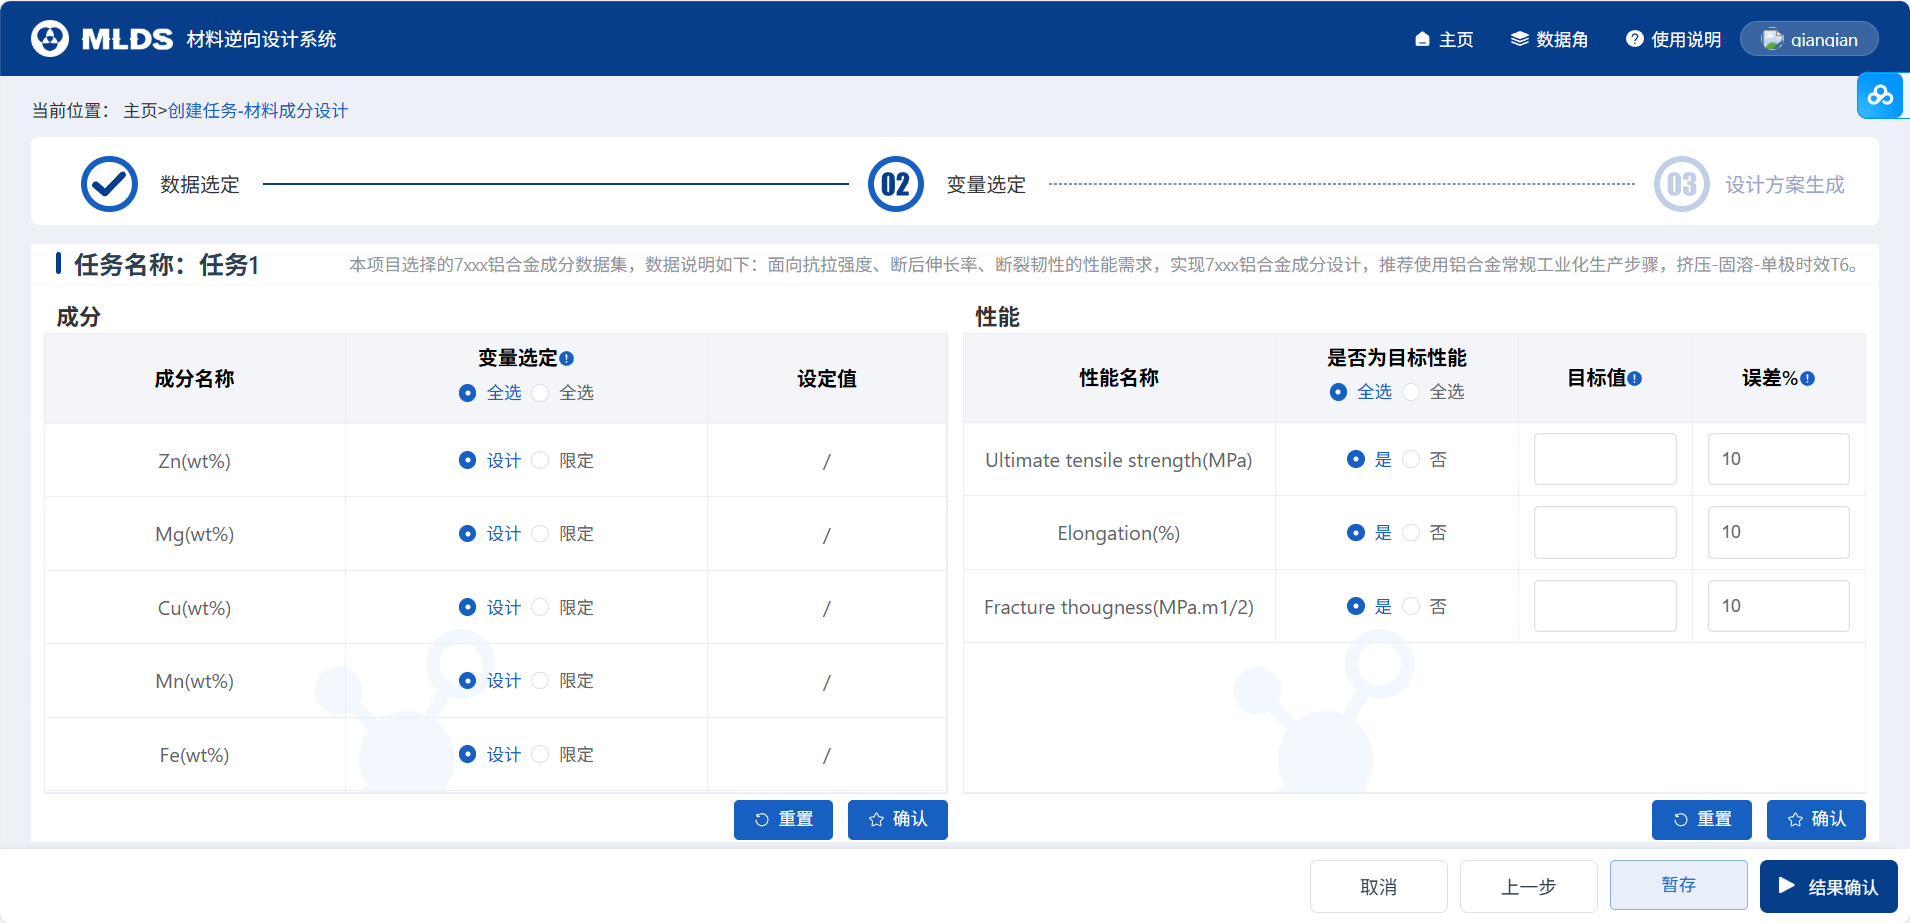The image size is (1910, 923).
Task: Click info icon next to 变量选定
Action: [x=567, y=359]
